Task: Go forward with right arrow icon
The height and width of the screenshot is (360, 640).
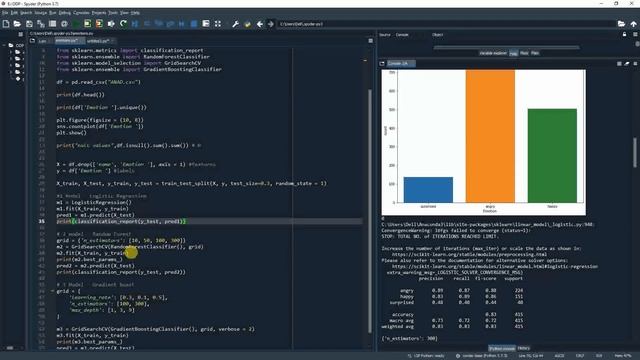Action: point(271,24)
